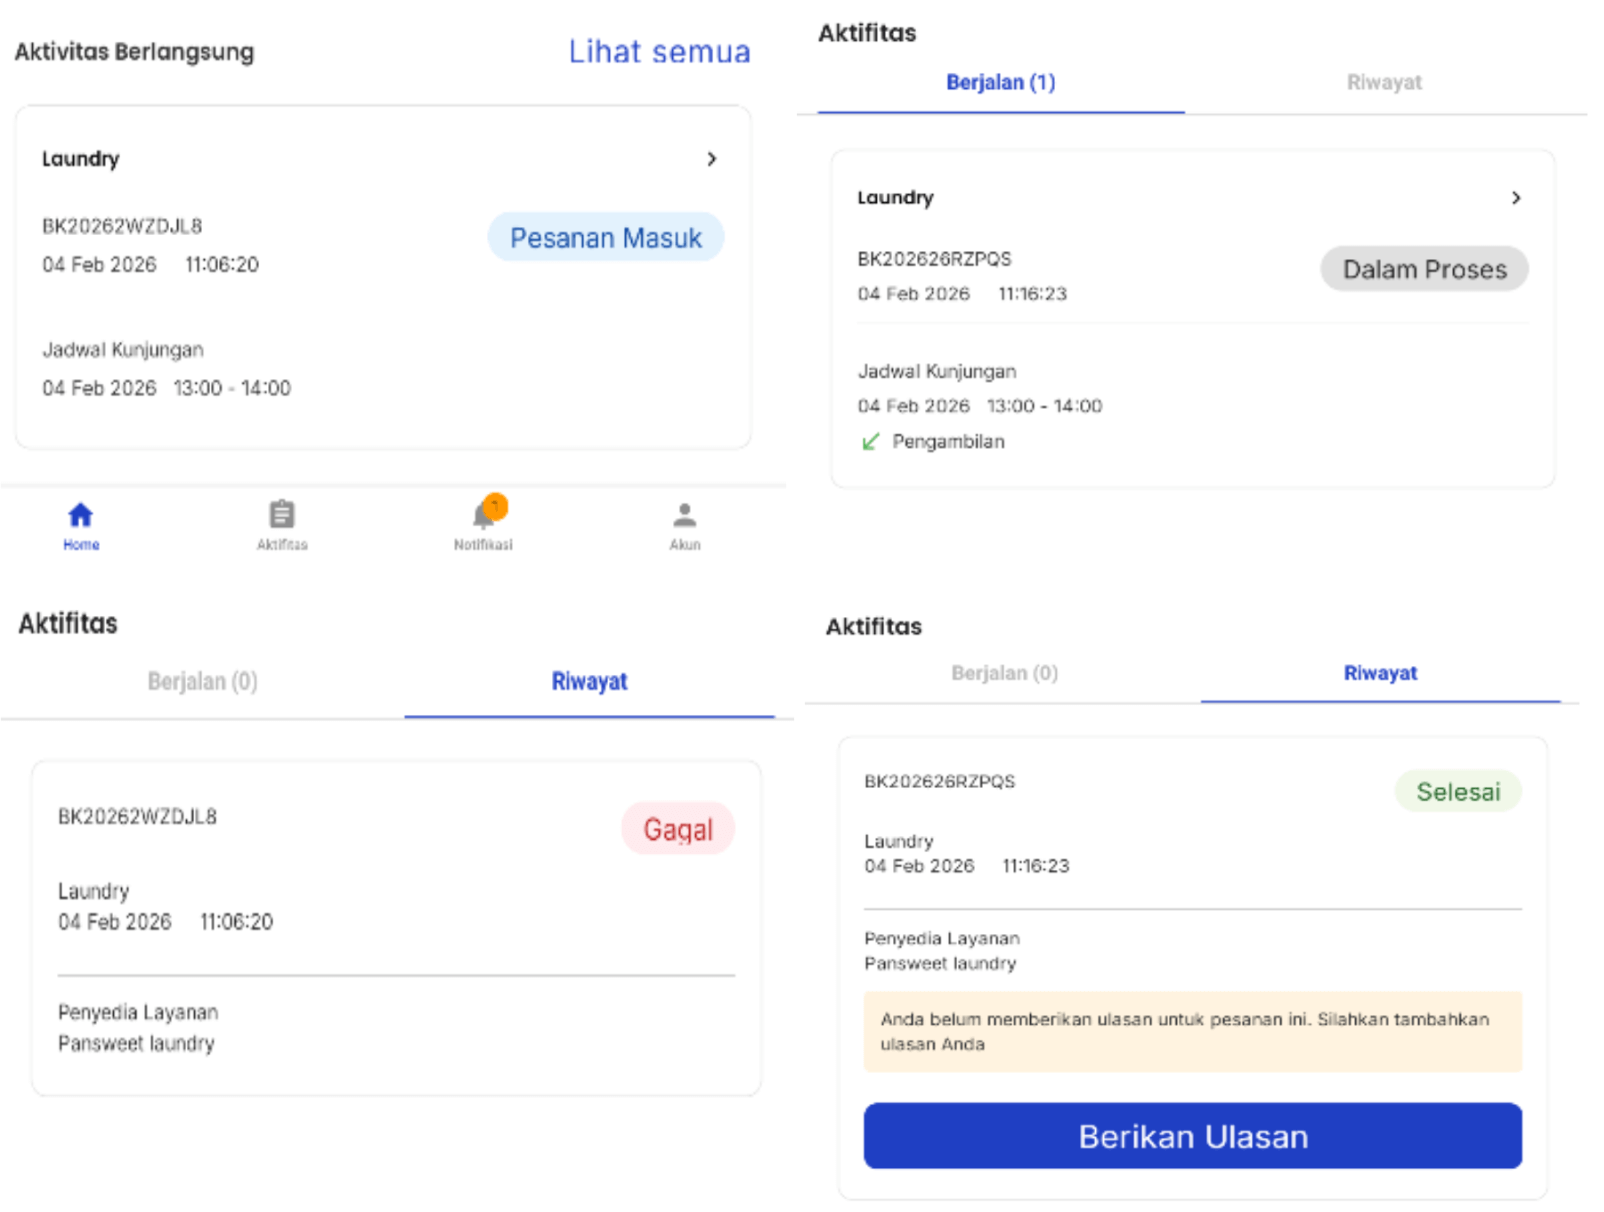Open the Aktifitas clipboard icon in the navigation bar
Image resolution: width=1604 pixels, height=1212 pixels.
tap(282, 516)
